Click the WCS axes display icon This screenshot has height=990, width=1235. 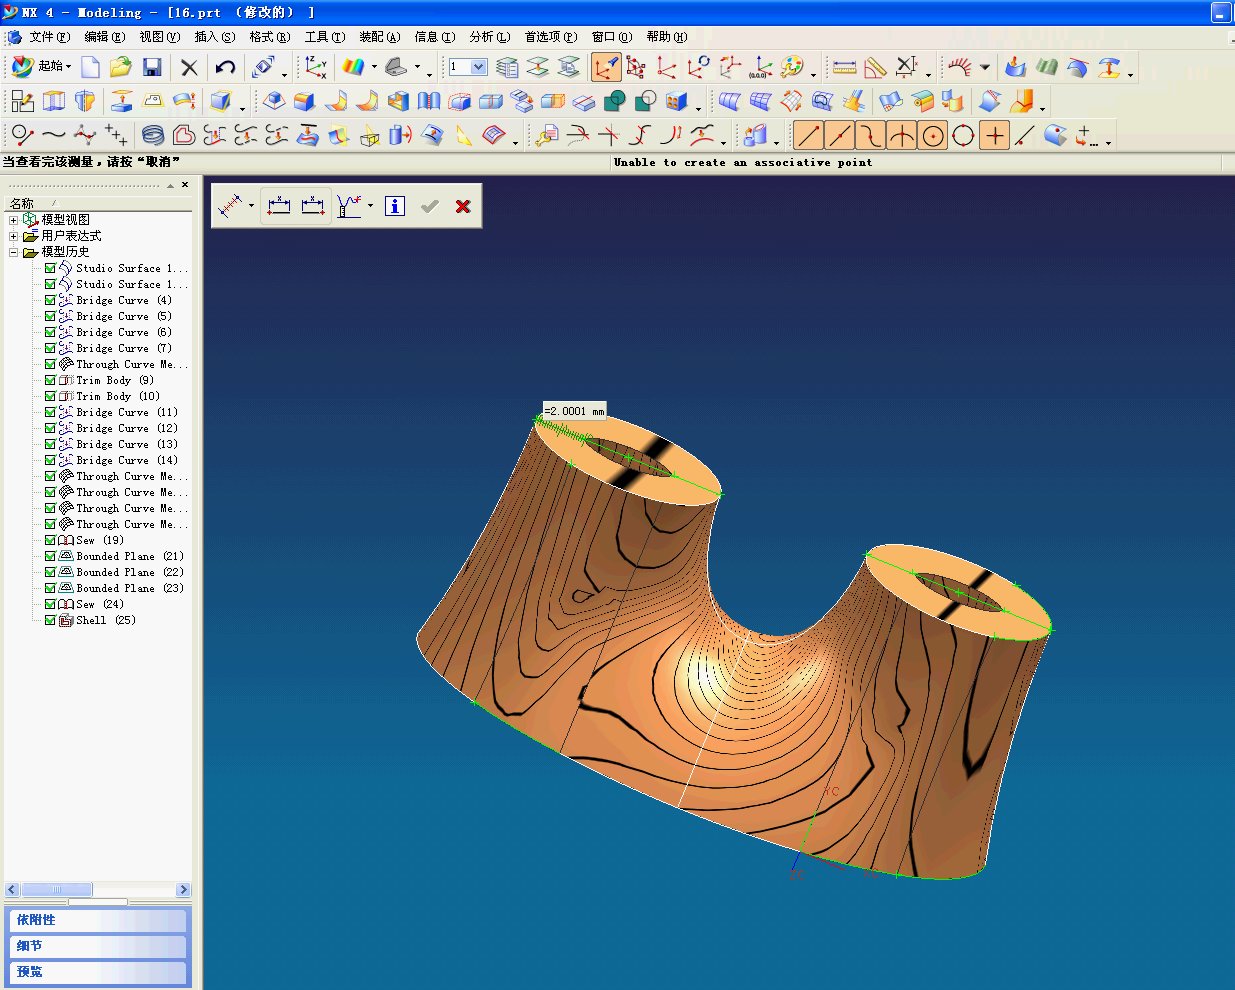click(316, 67)
